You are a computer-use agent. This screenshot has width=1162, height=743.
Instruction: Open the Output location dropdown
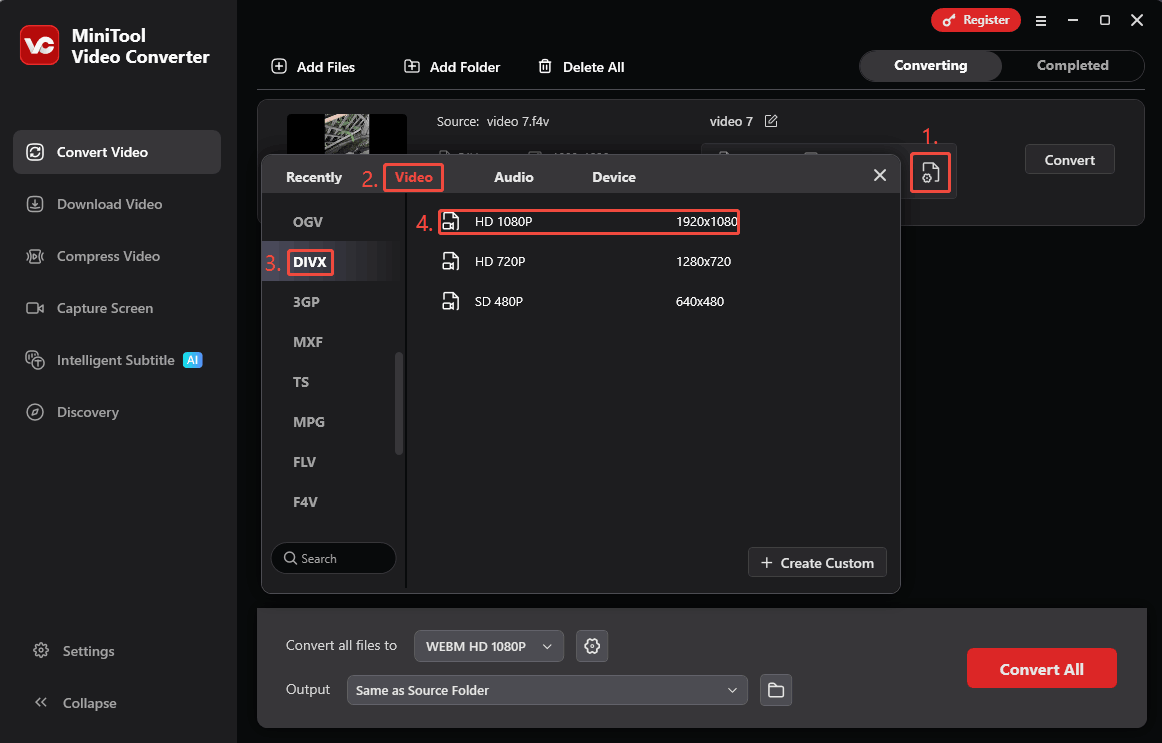547,690
